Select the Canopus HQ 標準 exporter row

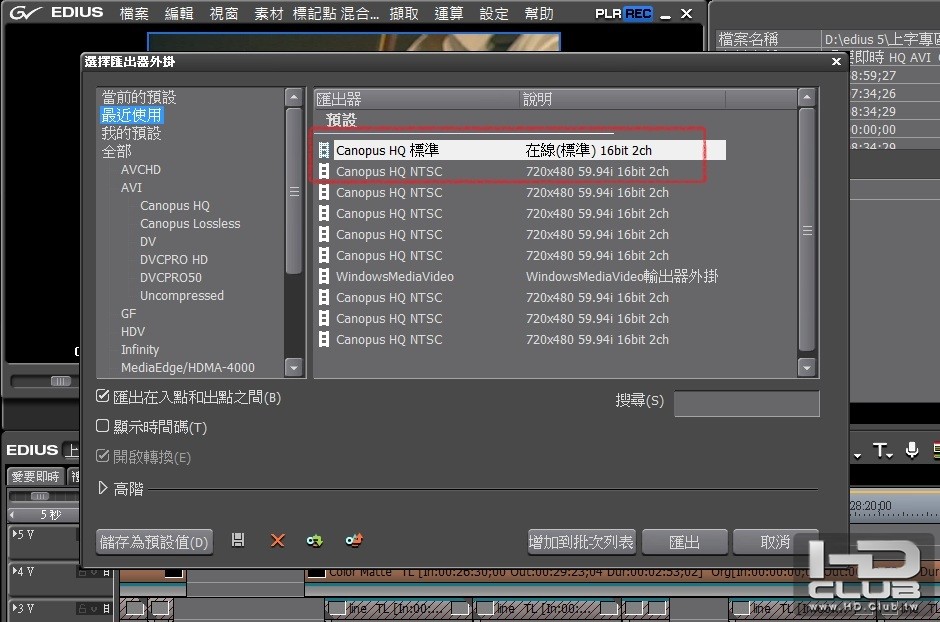tap(522, 150)
